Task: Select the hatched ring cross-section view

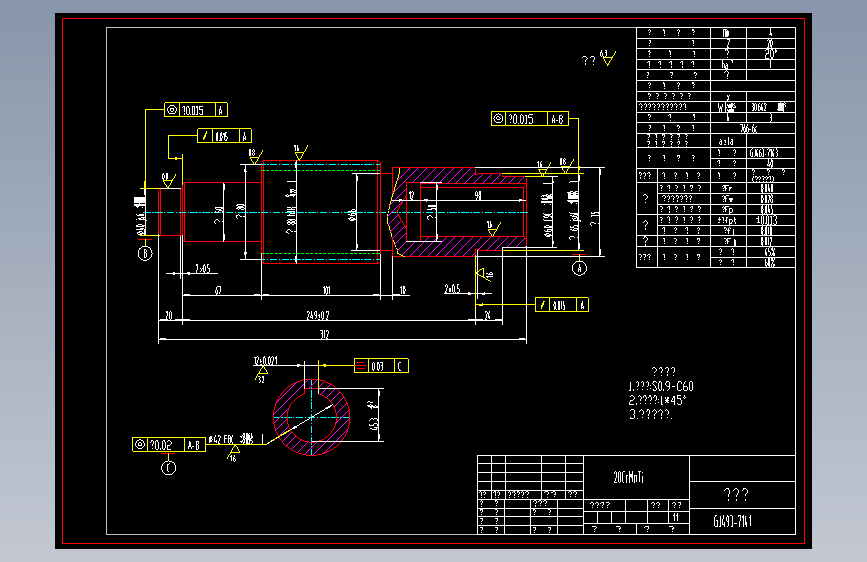Action: coord(311,417)
